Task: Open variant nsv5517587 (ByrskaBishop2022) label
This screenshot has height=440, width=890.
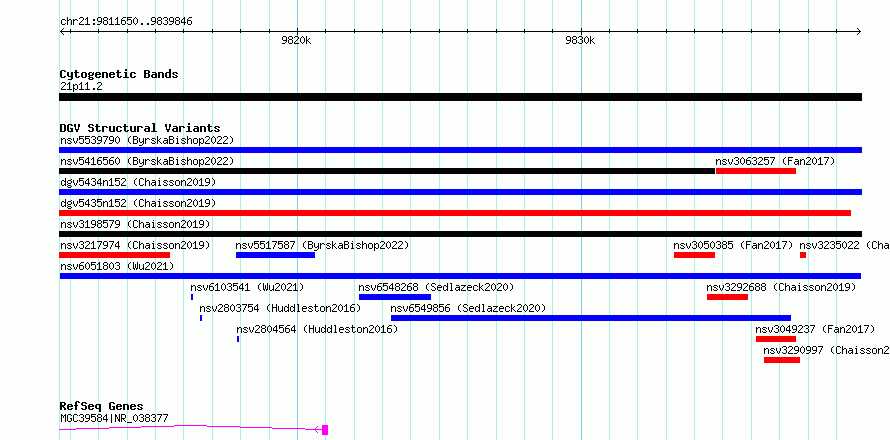Action: point(322,245)
